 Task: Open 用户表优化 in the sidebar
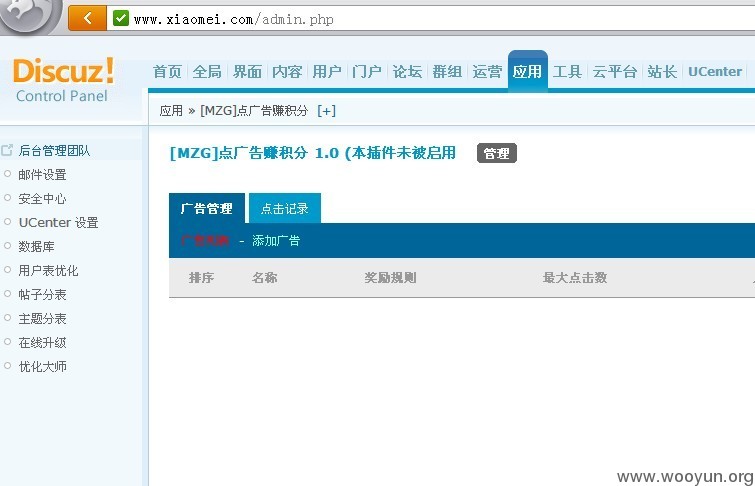(48, 271)
